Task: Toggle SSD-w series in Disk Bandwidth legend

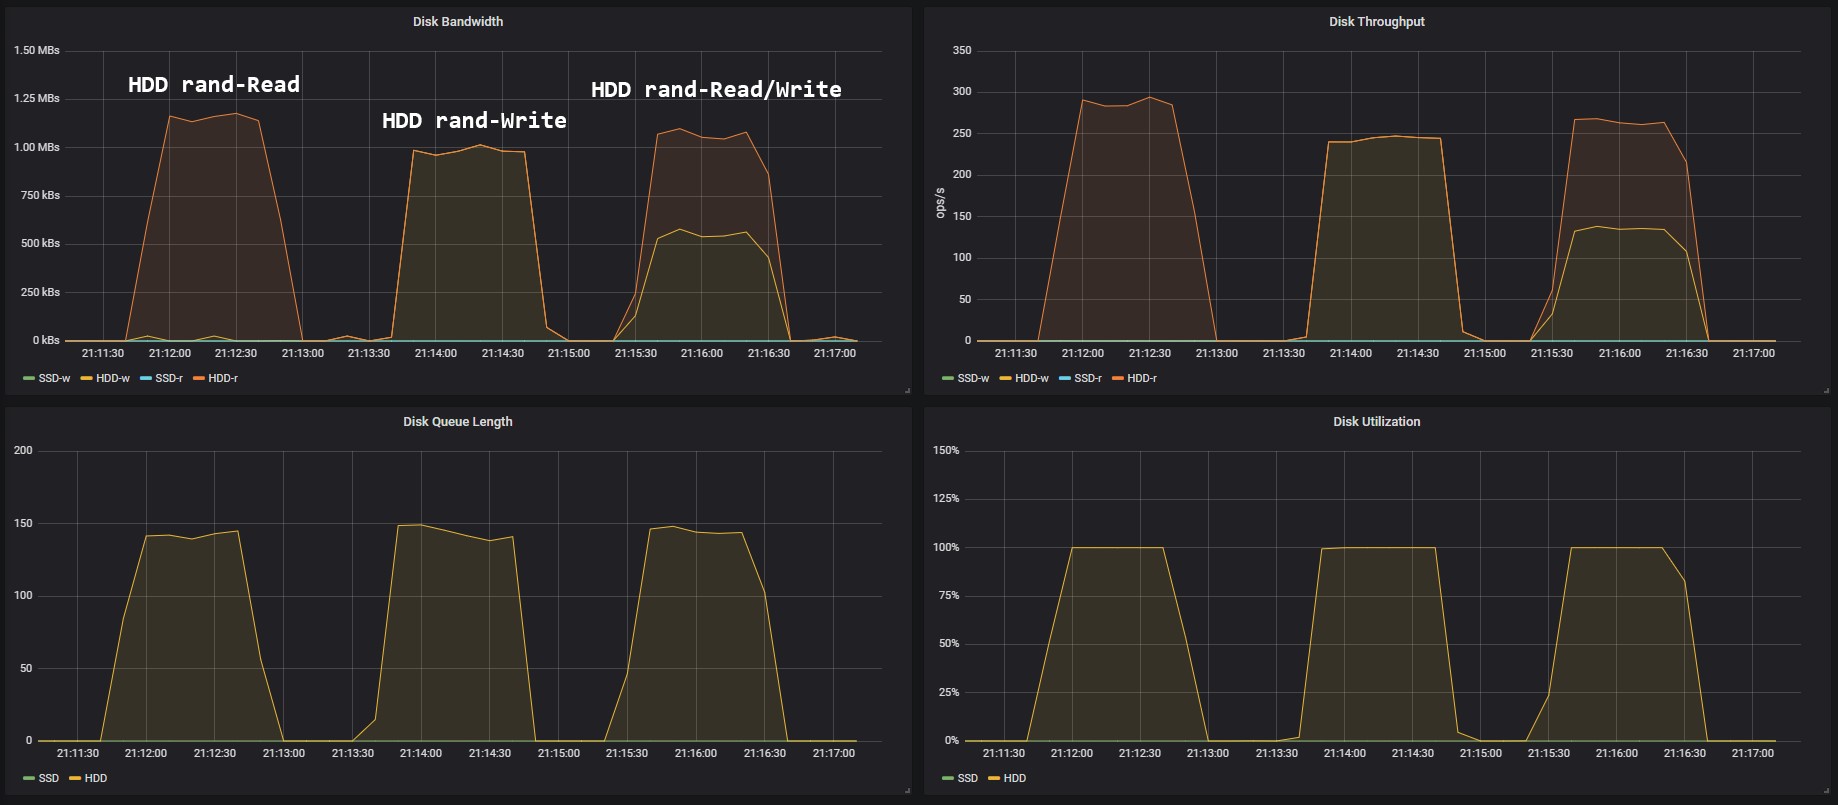Action: (x=54, y=378)
